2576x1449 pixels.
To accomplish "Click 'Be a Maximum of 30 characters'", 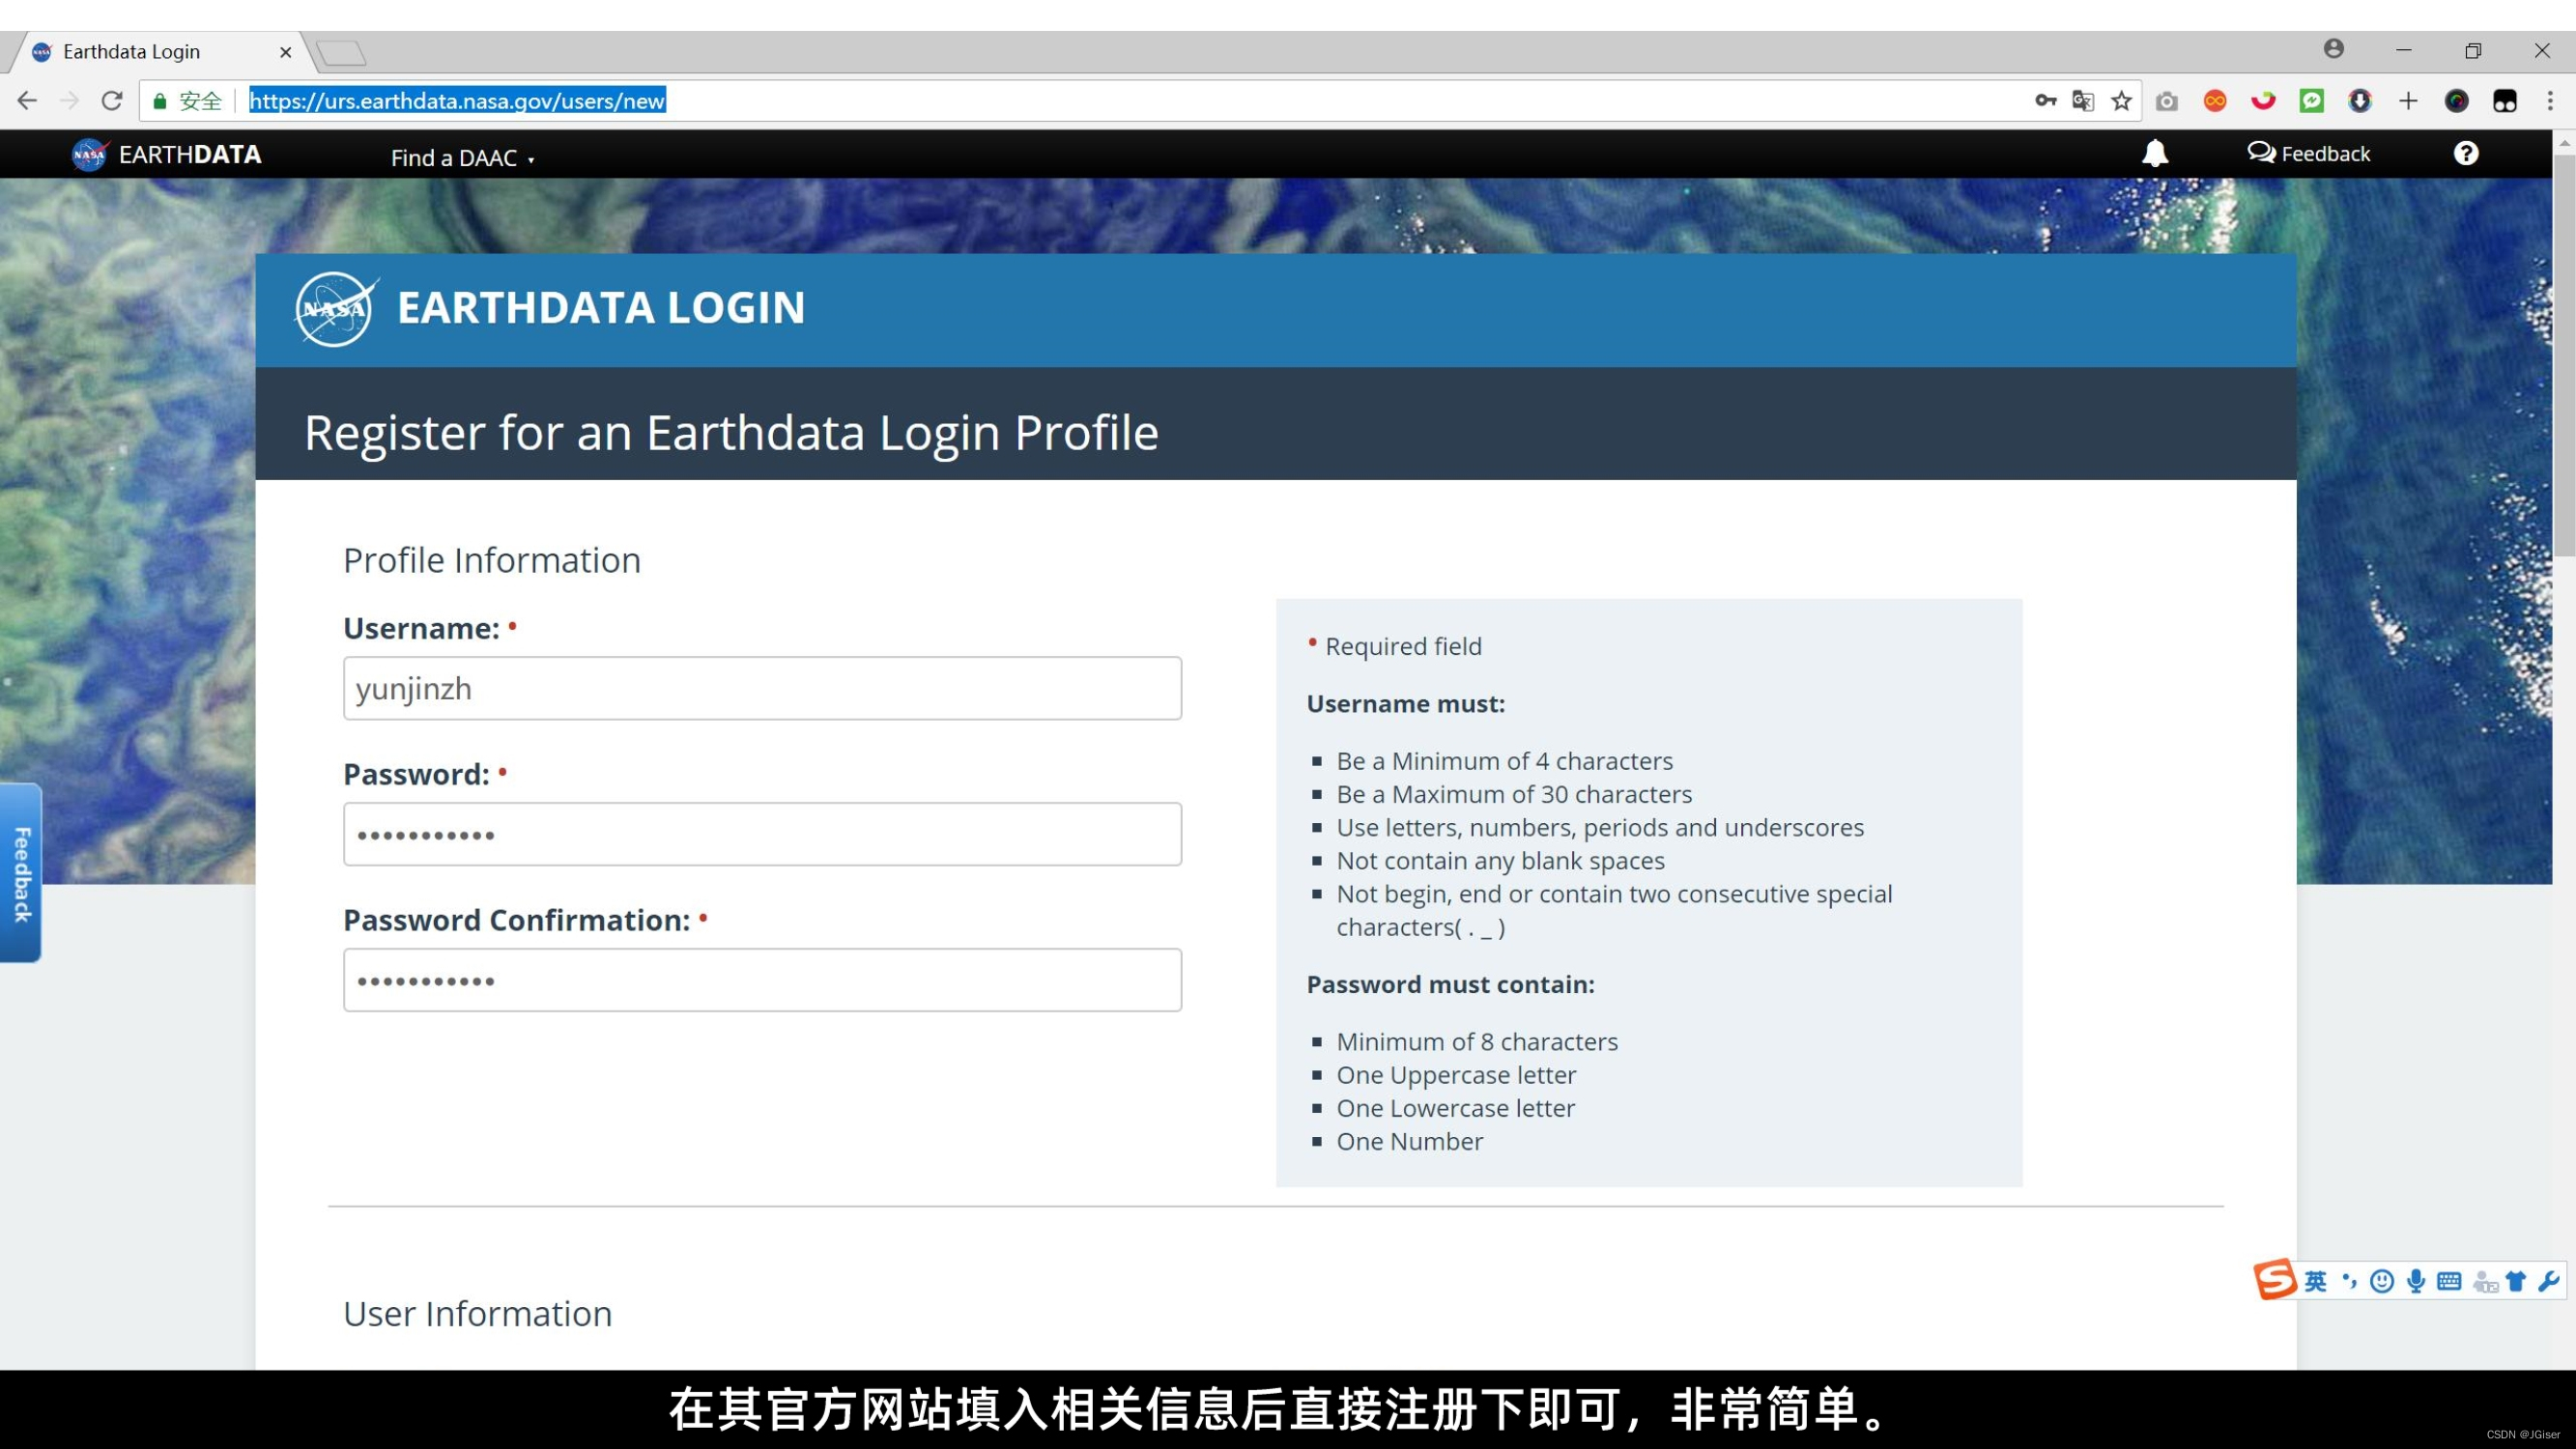I will [1514, 794].
